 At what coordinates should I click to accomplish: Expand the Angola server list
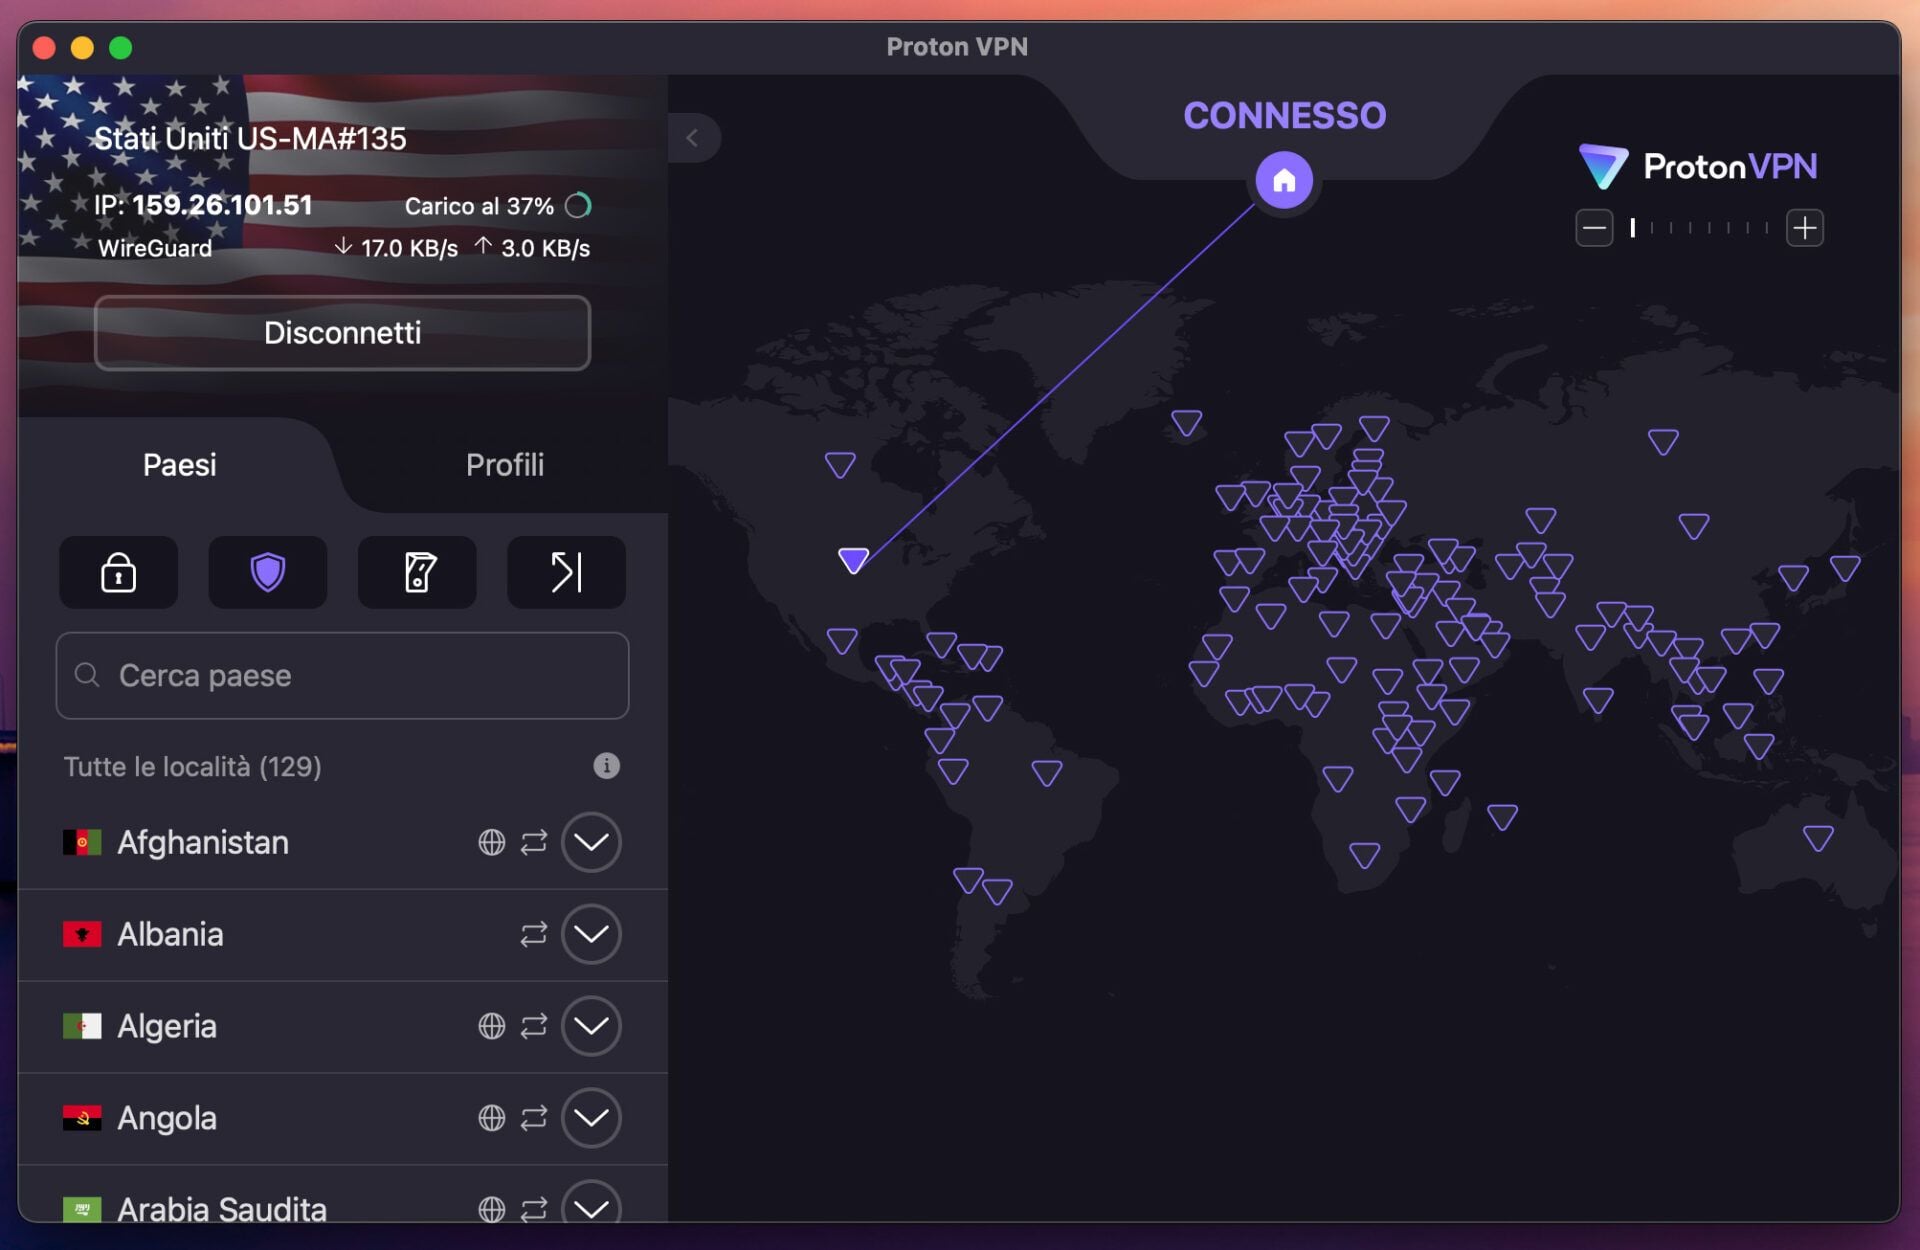(591, 1119)
